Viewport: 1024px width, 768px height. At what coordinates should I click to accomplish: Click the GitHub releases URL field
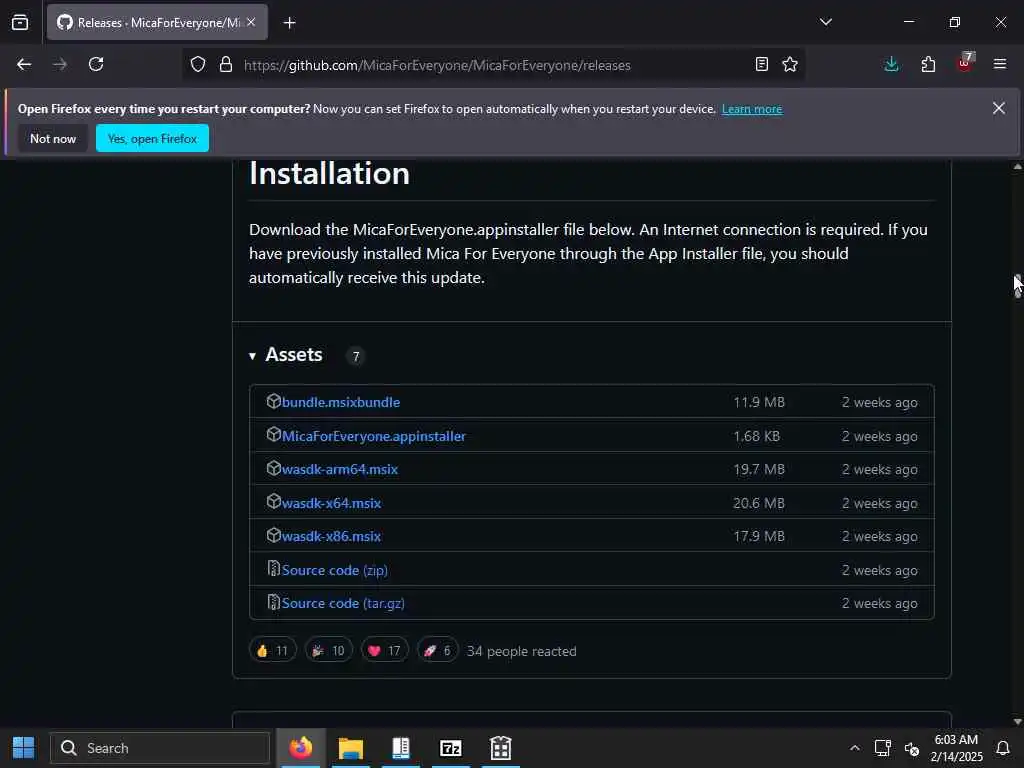pyautogui.click(x=437, y=65)
